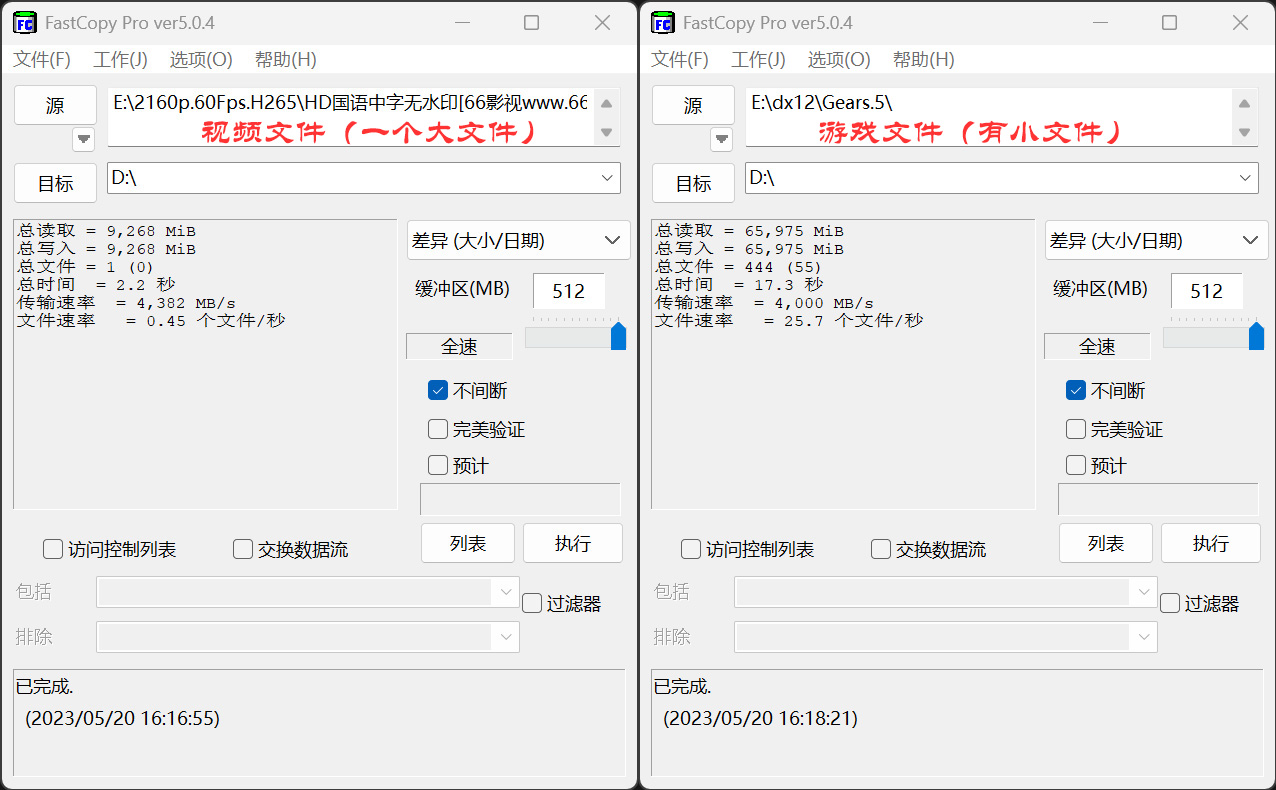Enable 完美验证 checkbox in left window
Viewport: 1276px width, 790px height.
[x=437, y=428]
